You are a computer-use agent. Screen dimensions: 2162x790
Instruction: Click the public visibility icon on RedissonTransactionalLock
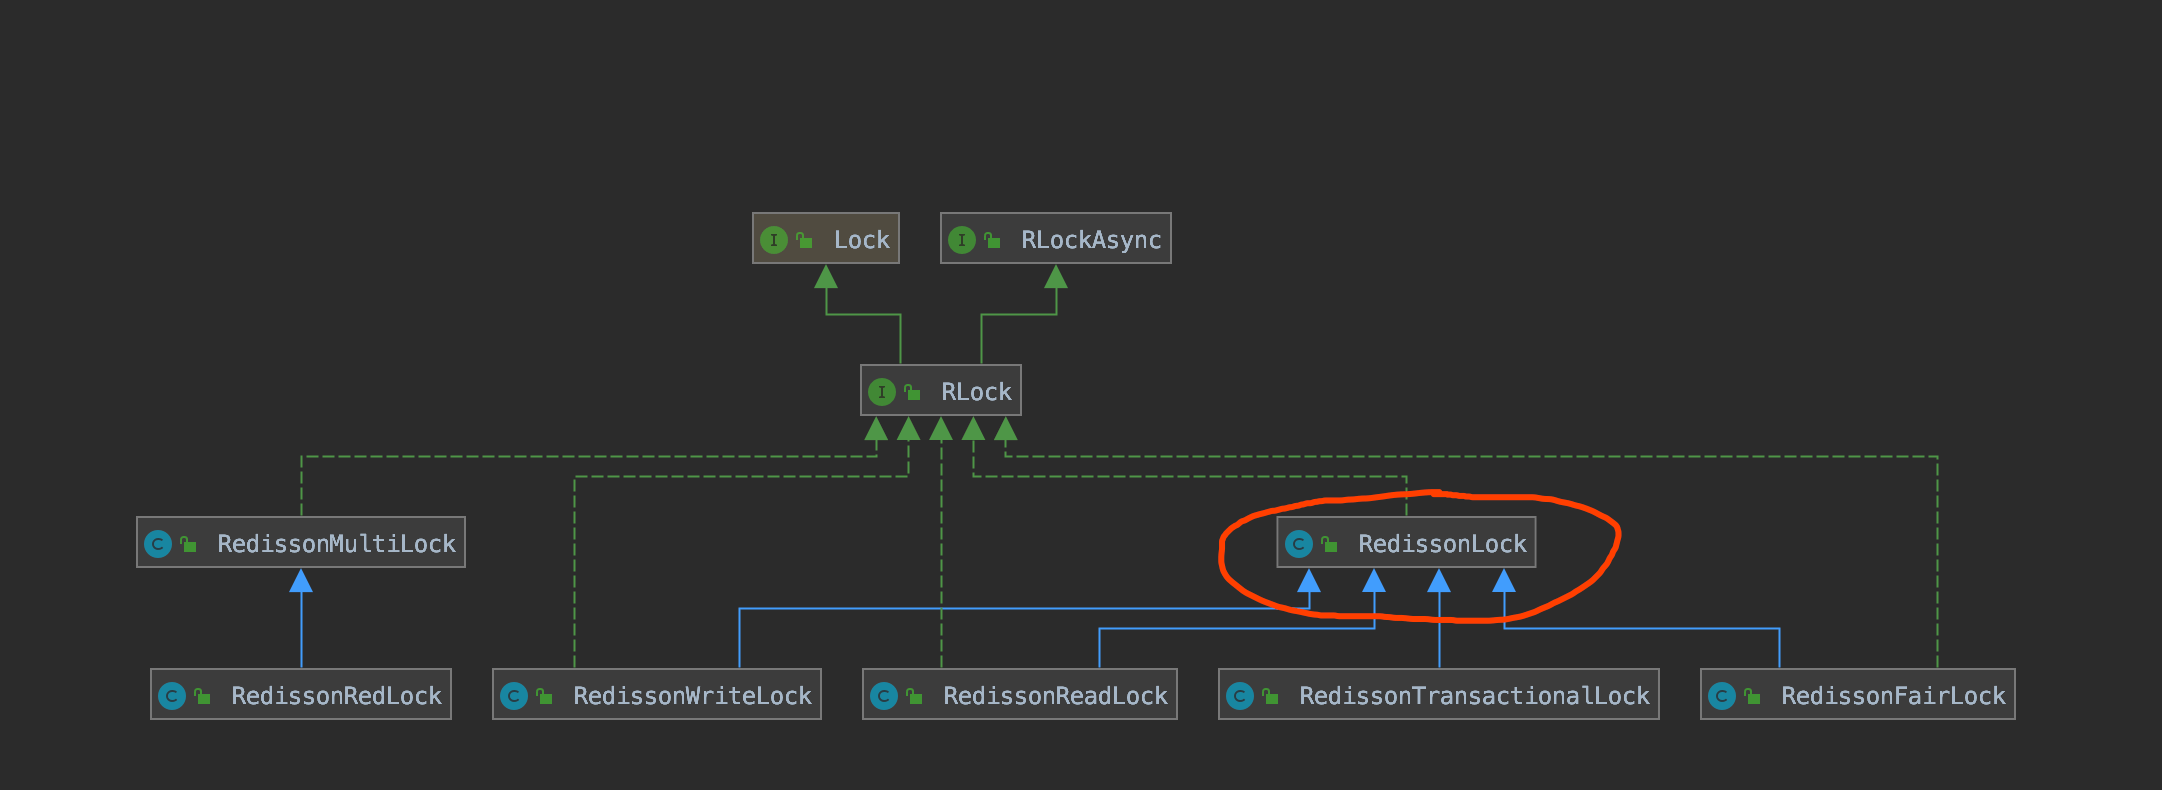pyautogui.click(x=1270, y=696)
